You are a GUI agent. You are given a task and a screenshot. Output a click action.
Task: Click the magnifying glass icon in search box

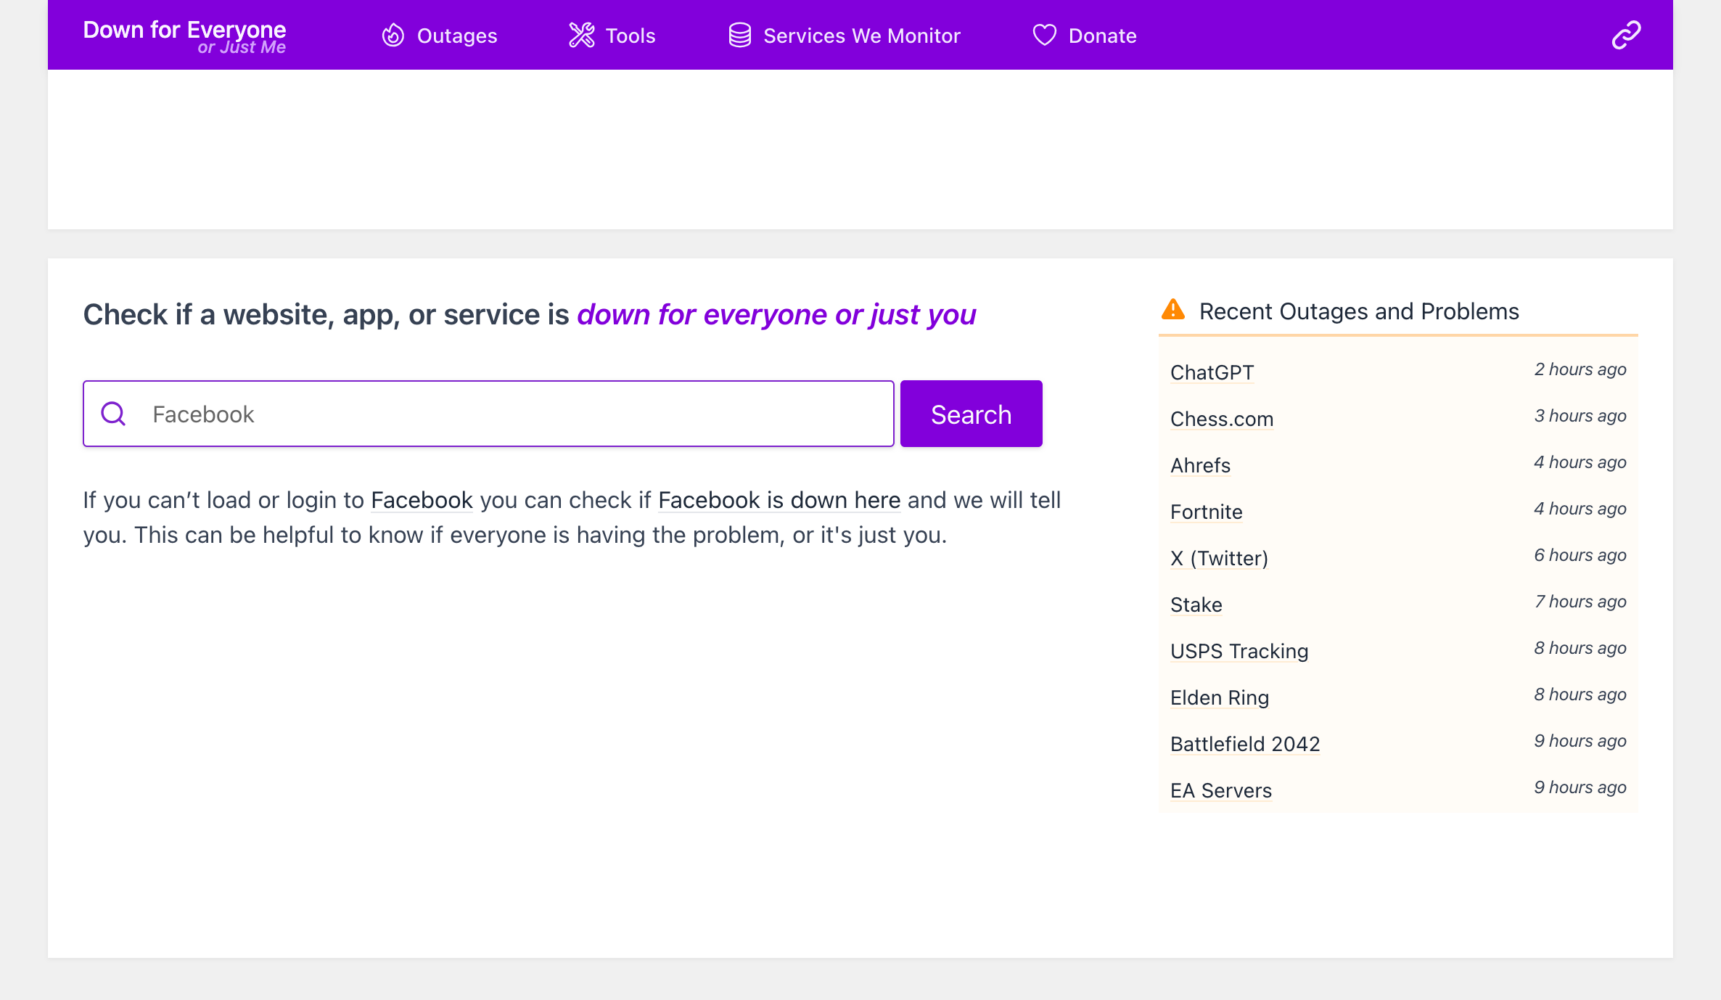114,414
